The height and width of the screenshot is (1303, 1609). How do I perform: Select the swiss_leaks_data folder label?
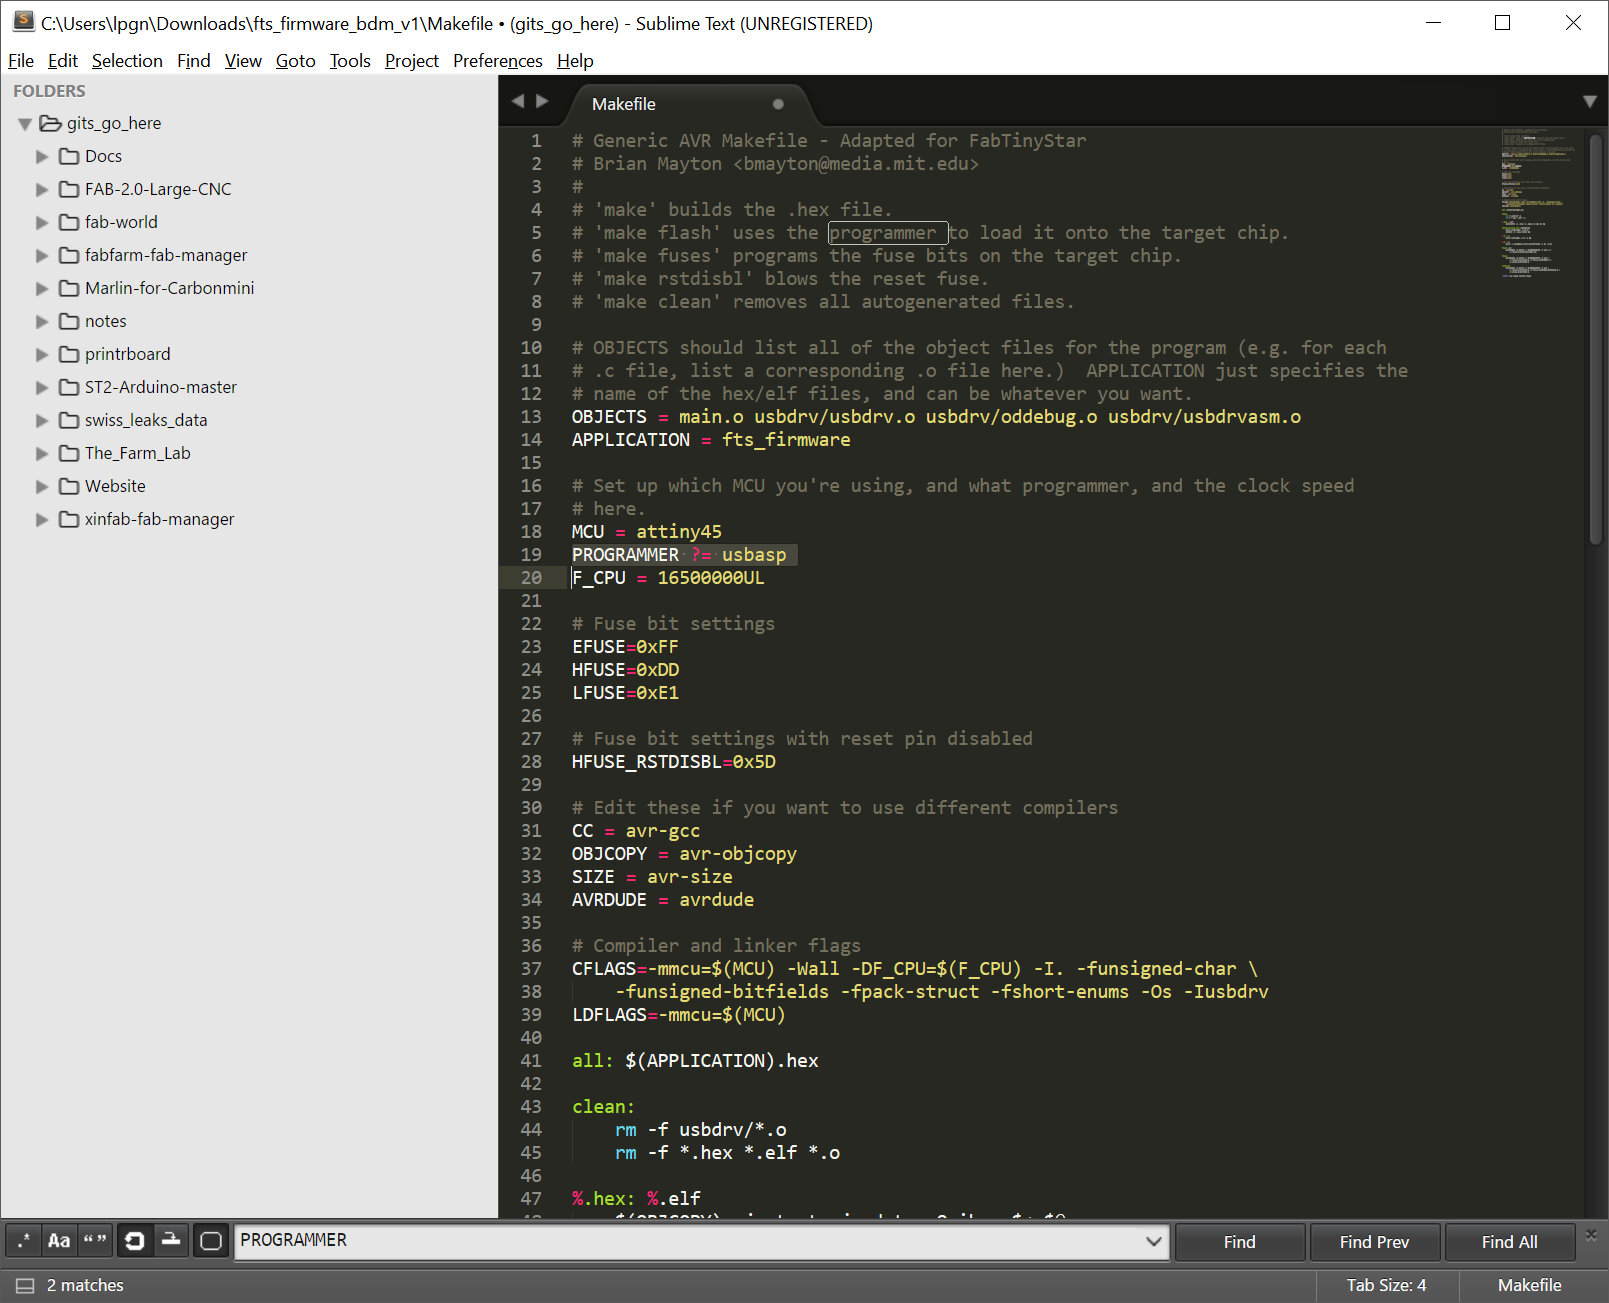[146, 420]
